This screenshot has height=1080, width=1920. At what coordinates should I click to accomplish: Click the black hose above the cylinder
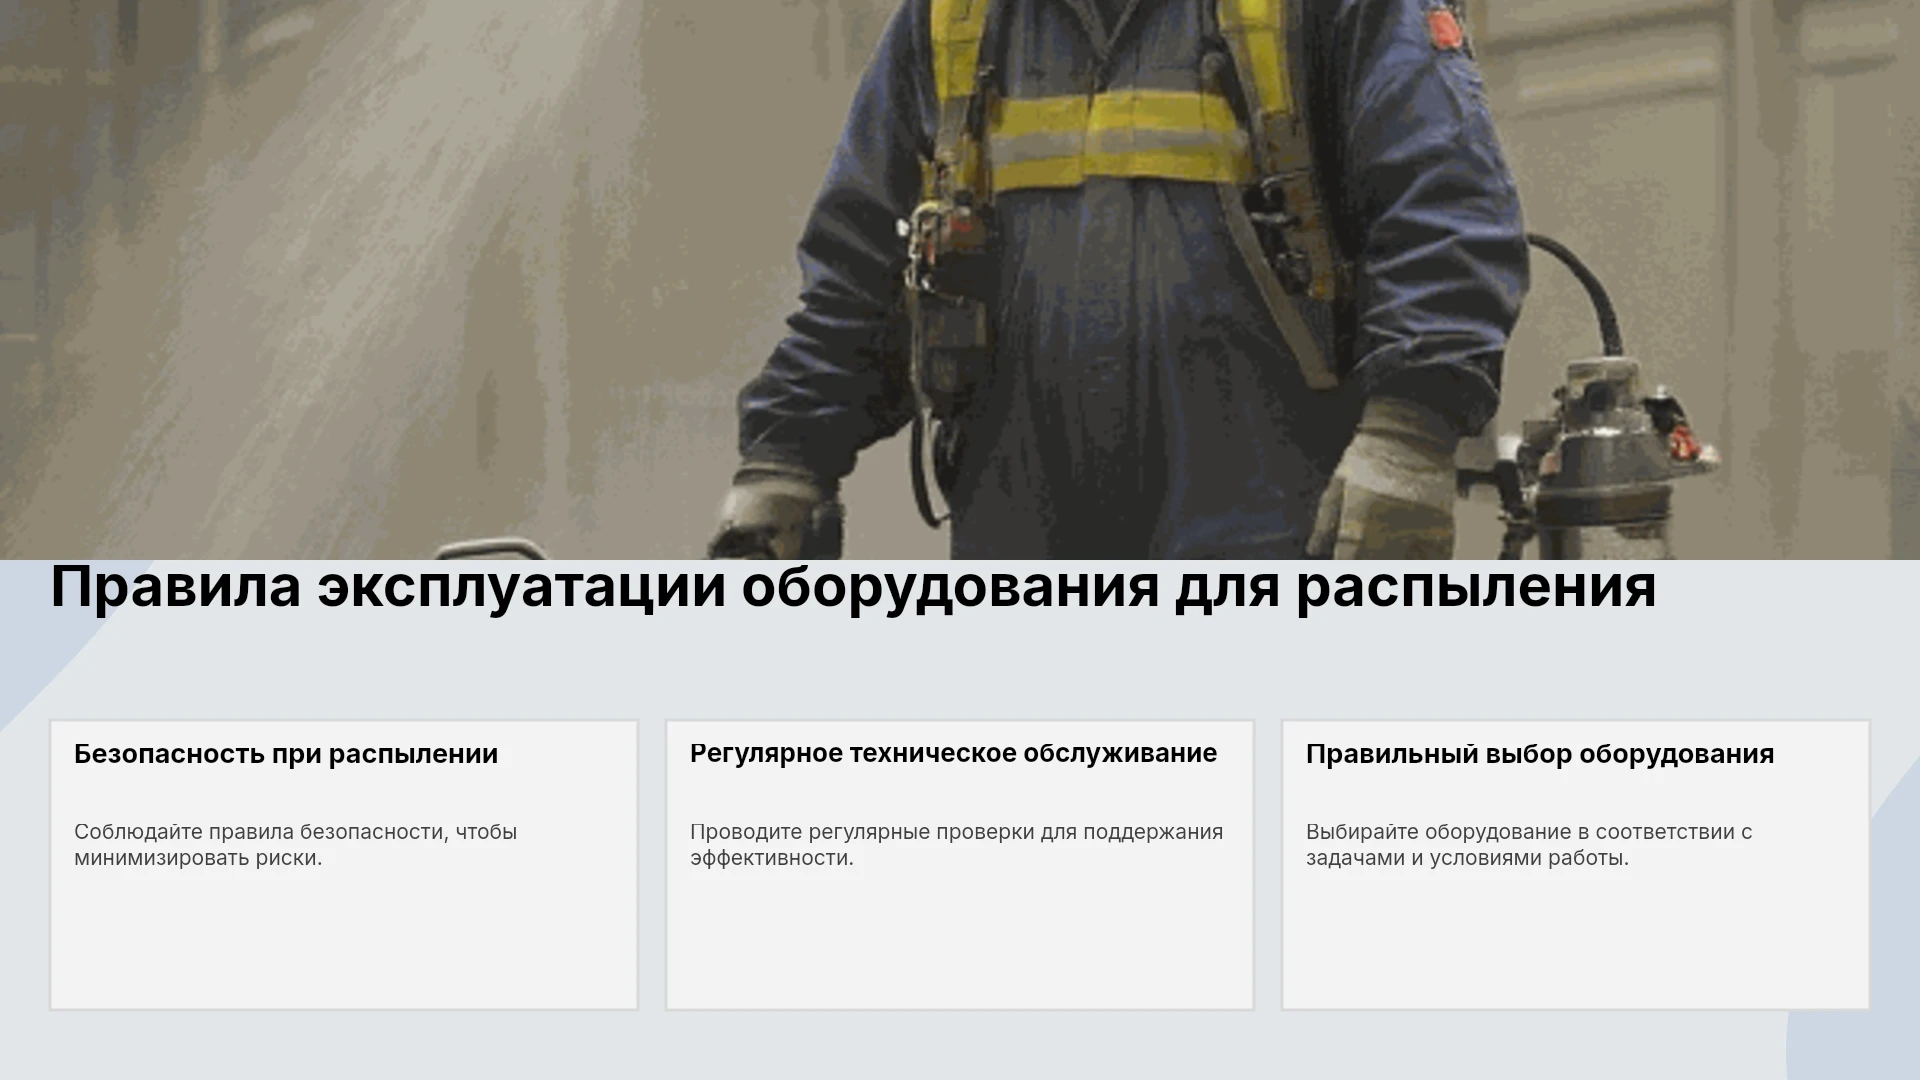(x=1580, y=290)
